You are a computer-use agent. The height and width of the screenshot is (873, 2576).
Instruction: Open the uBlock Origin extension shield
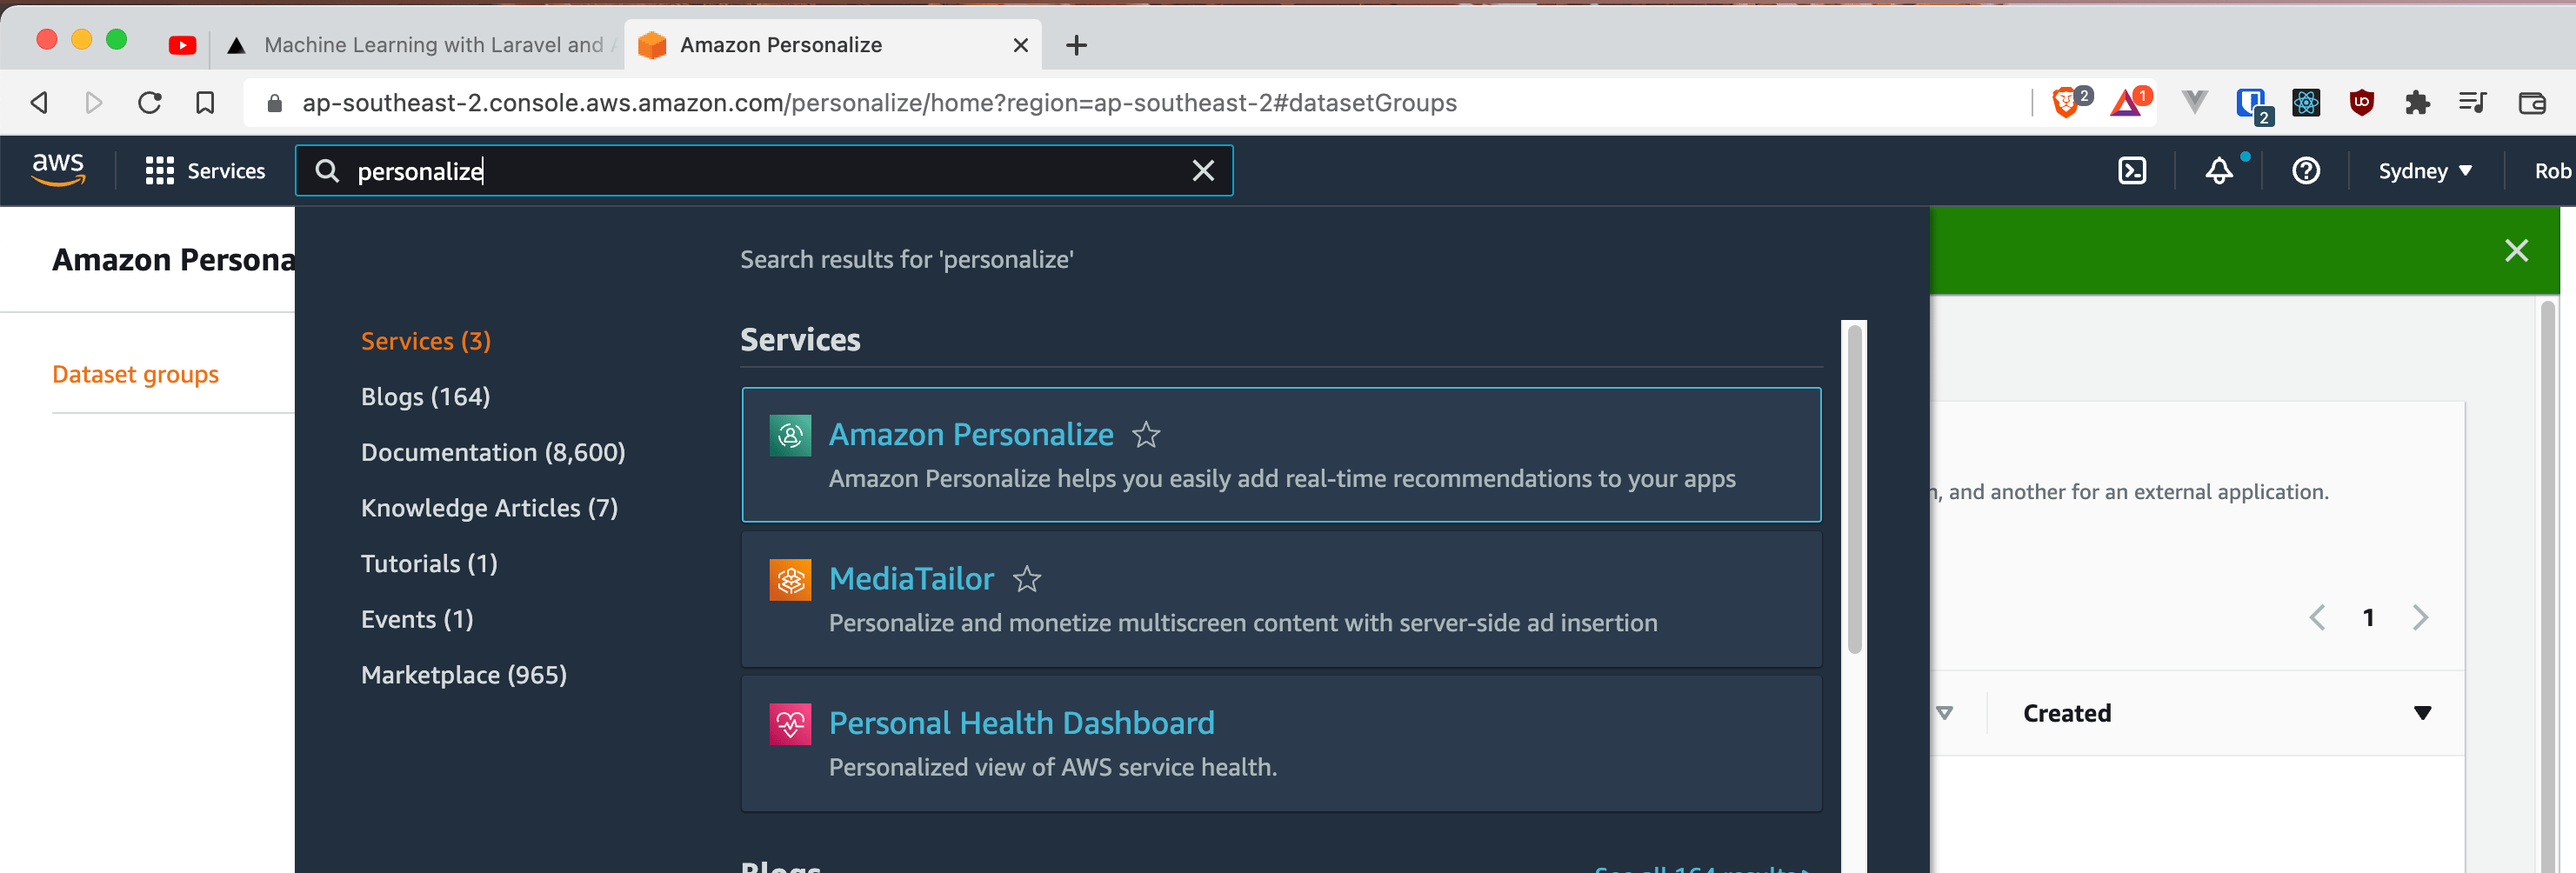tap(2362, 102)
